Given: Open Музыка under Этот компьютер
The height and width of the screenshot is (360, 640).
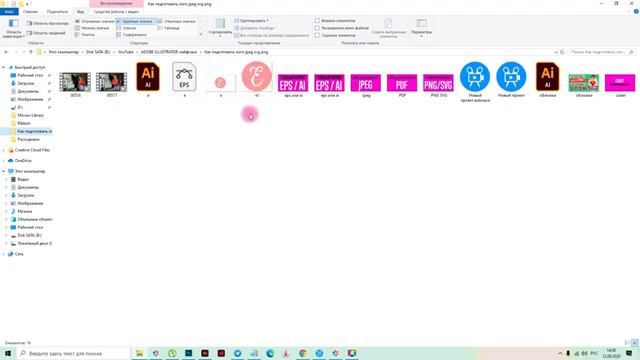Looking at the screenshot, I should [x=24, y=211].
